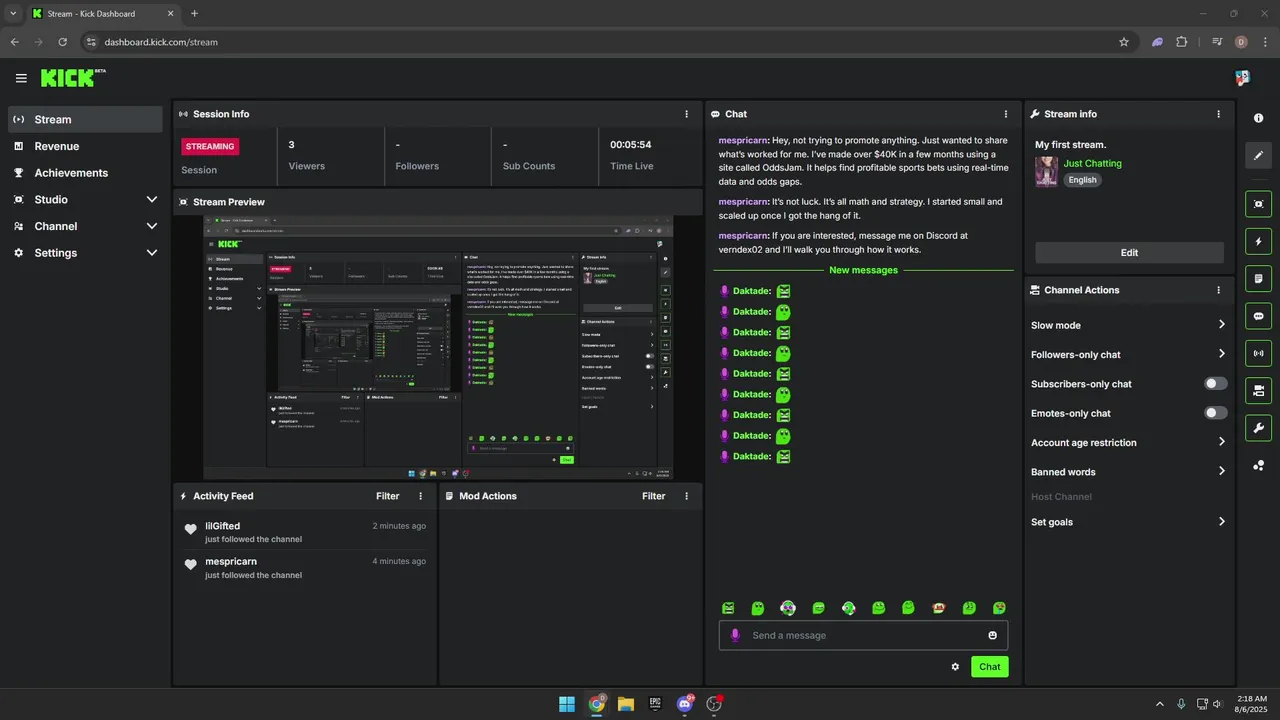
Task: Click liIGifted in the Activity Feed
Action: click(x=222, y=526)
